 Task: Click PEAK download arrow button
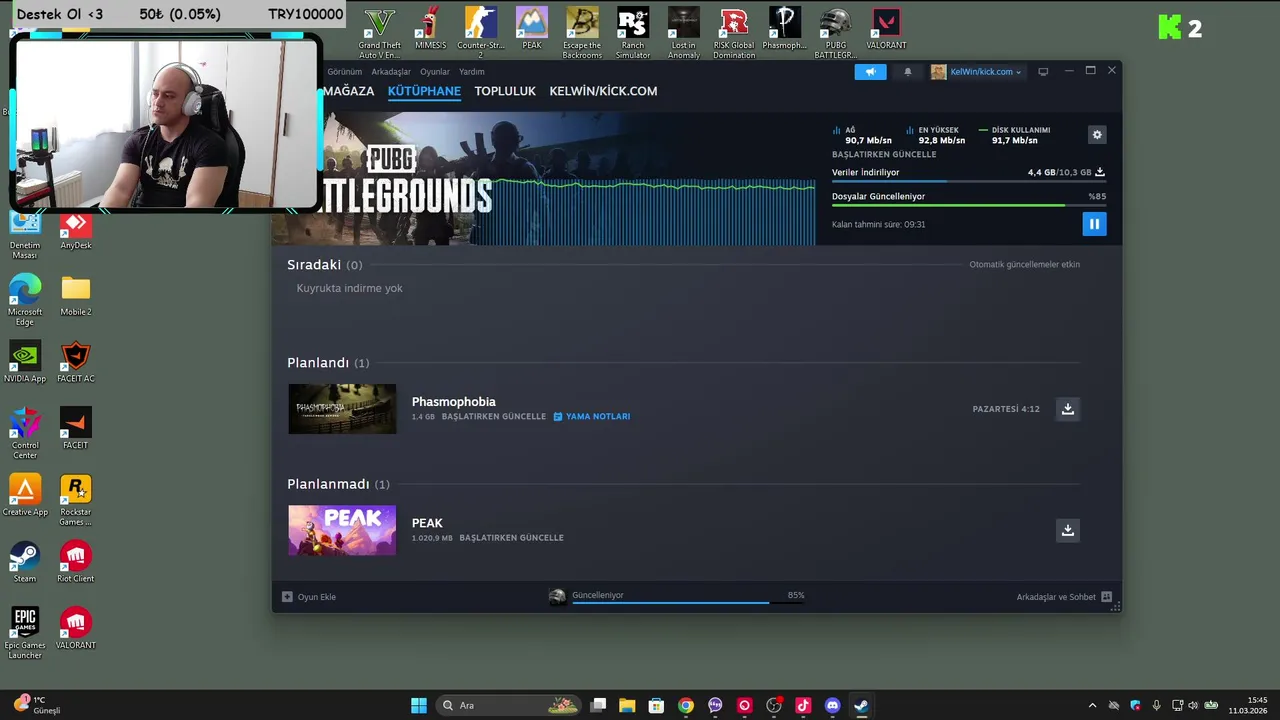tap(1068, 530)
